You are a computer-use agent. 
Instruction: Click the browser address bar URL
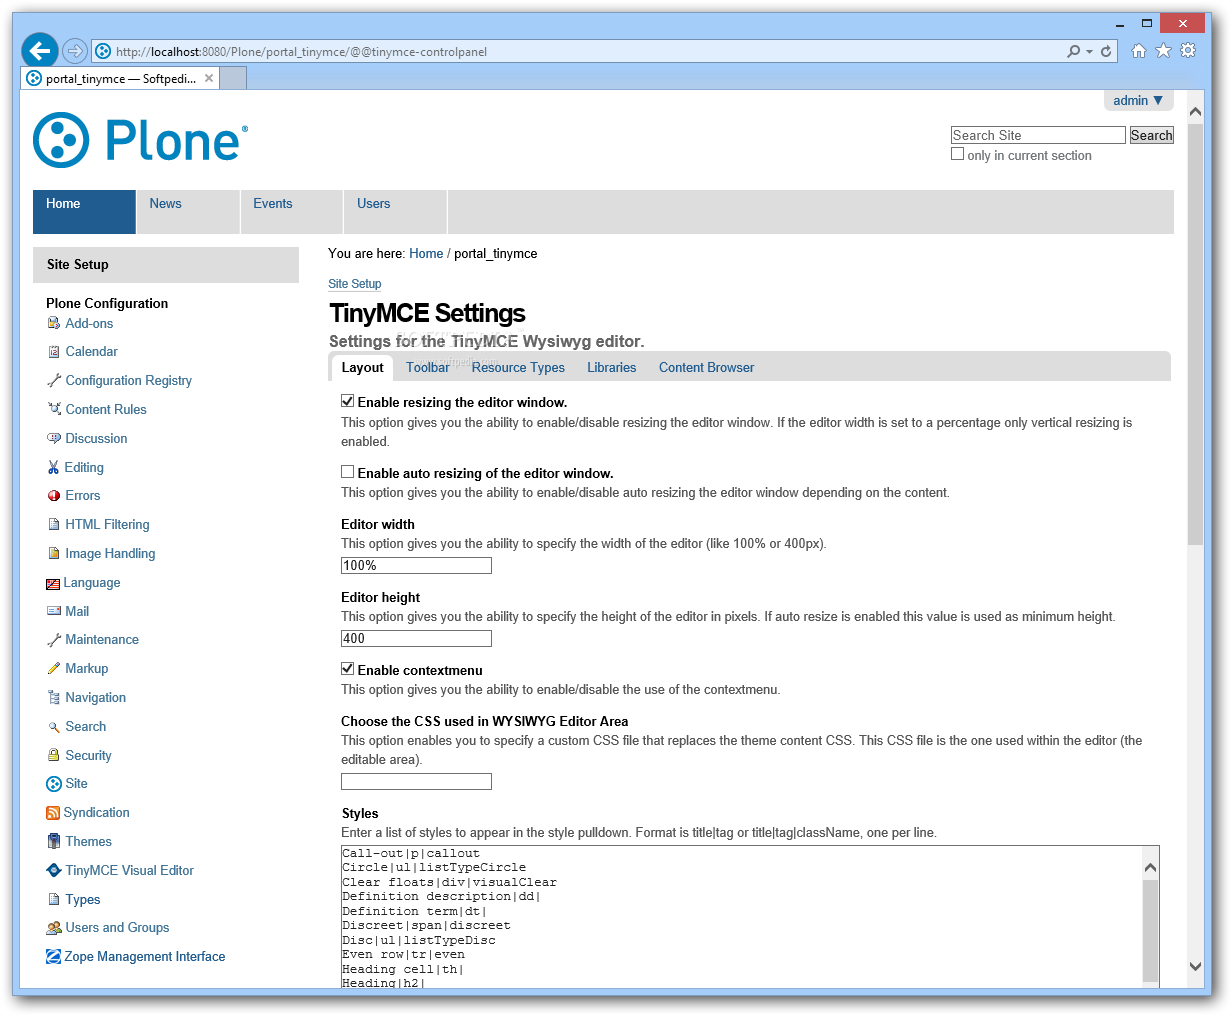[301, 51]
